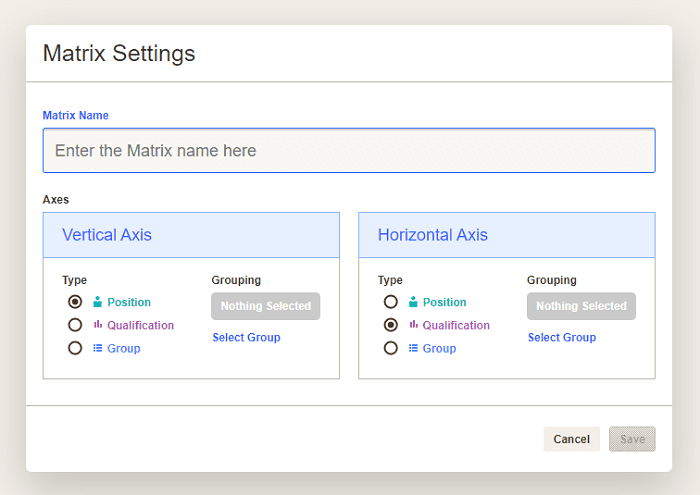The image size is (700, 495).
Task: Click the Grouping label in Horizontal Axis
Action: [x=552, y=280]
